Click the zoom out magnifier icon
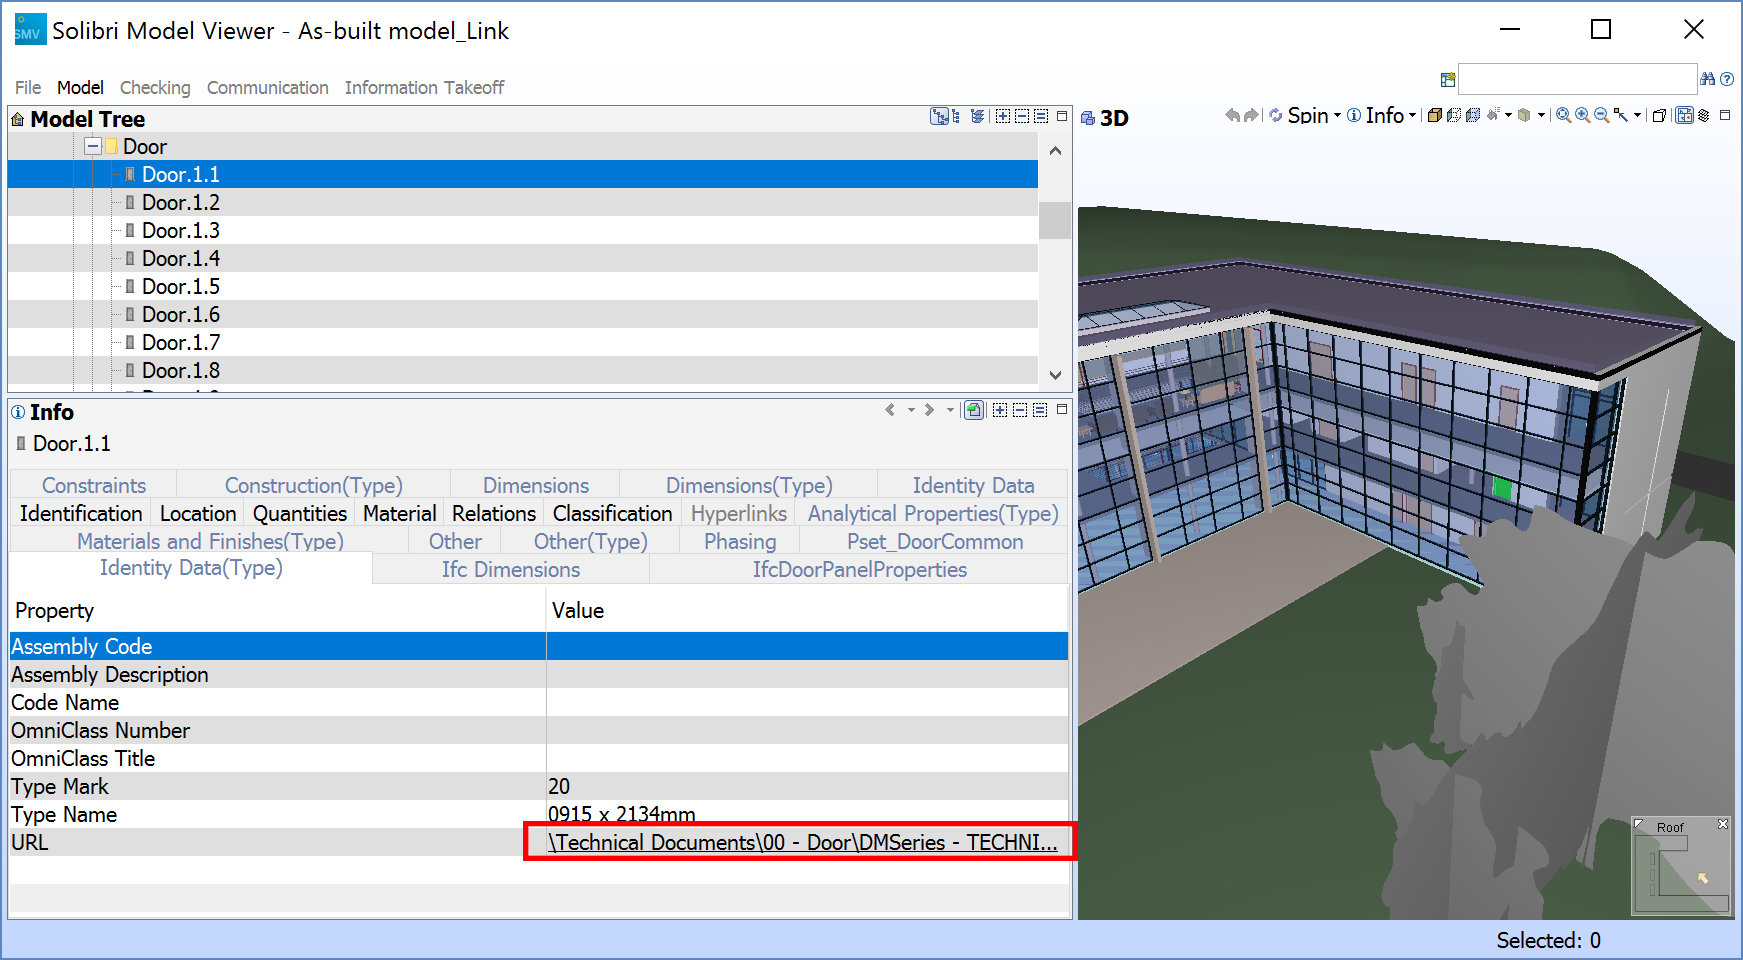This screenshot has height=960, width=1743. pyautogui.click(x=1602, y=115)
